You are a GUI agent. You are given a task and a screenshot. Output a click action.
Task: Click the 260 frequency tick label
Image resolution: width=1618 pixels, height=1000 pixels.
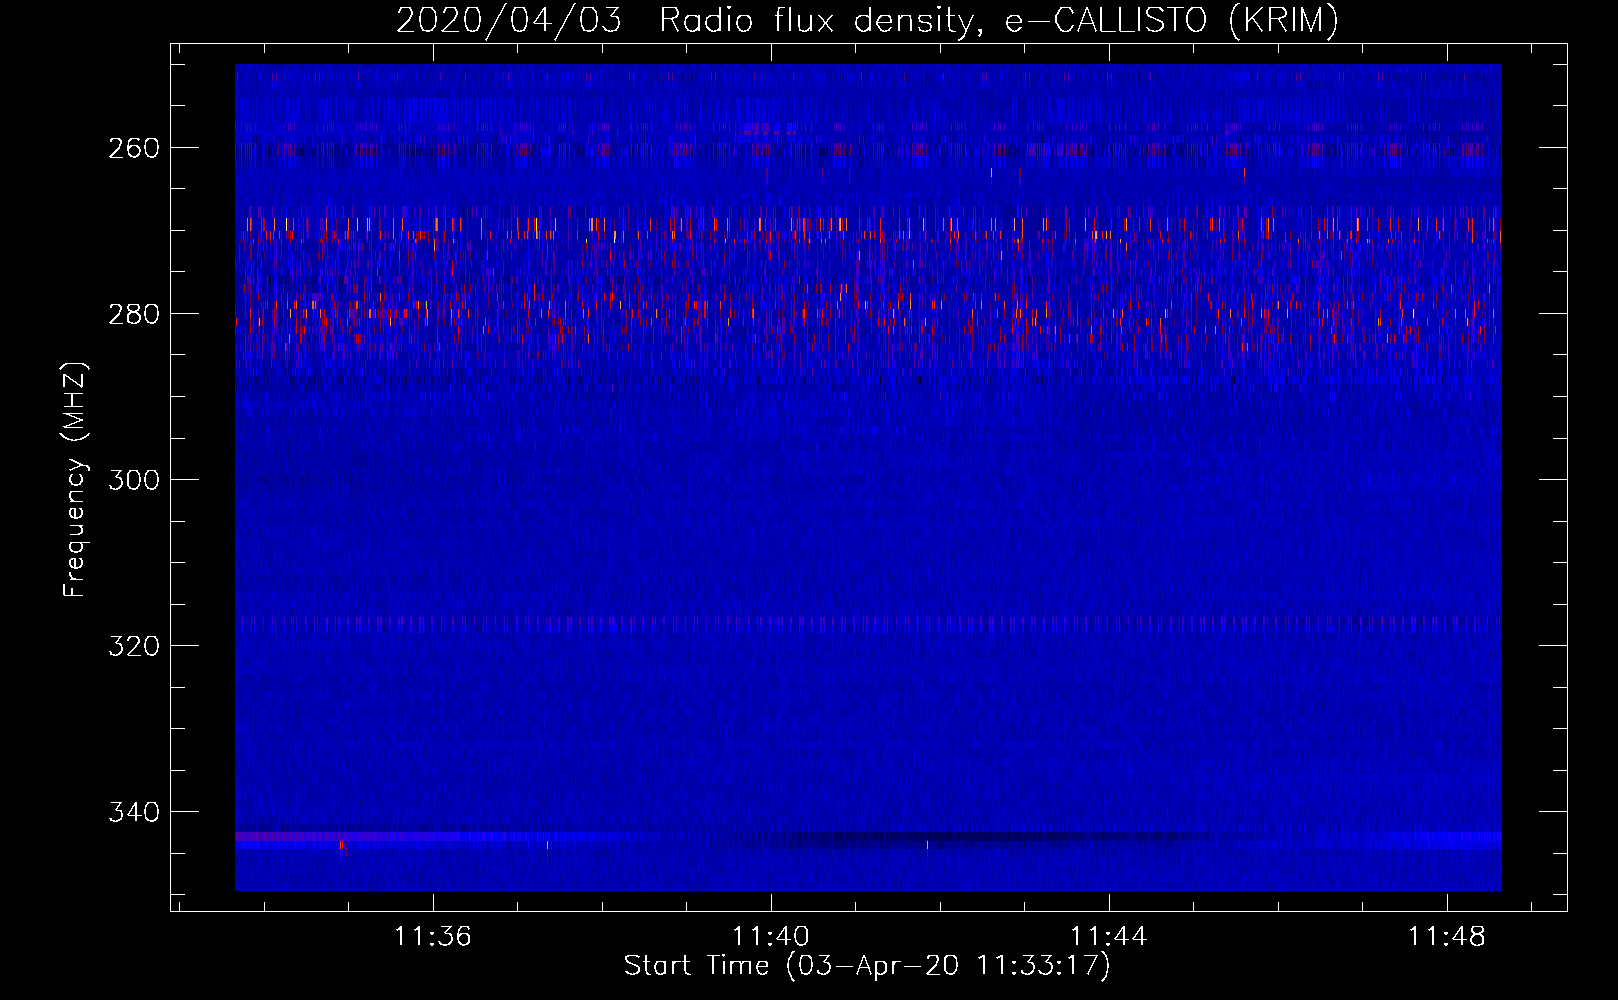click(134, 148)
